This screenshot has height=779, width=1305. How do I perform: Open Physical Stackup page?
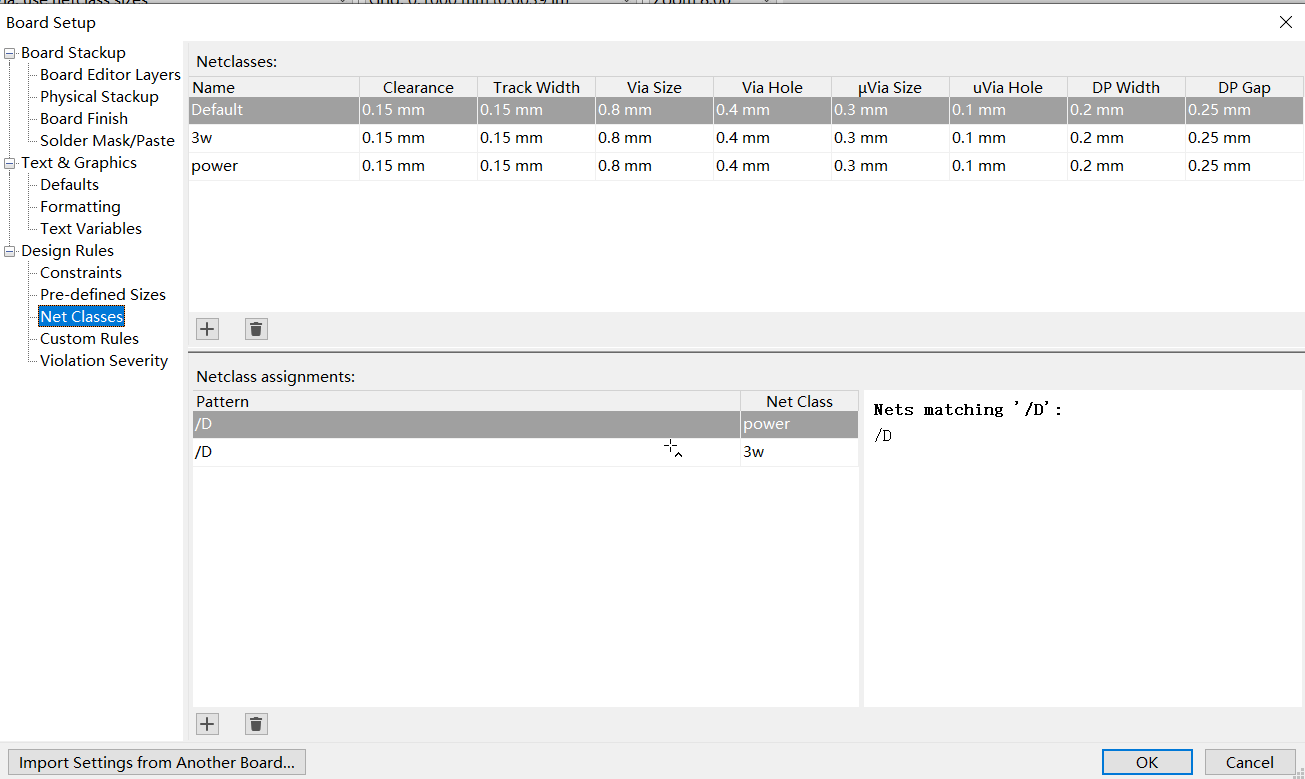99,97
